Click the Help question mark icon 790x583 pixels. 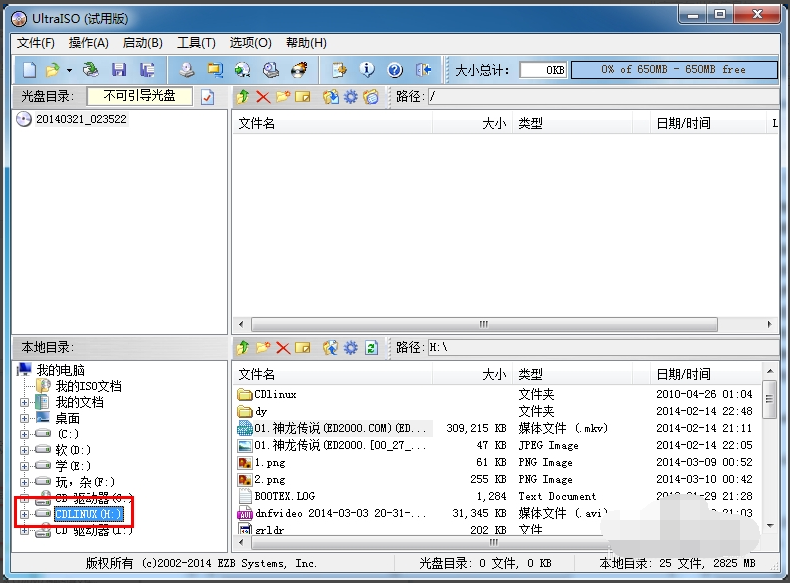pos(394,70)
